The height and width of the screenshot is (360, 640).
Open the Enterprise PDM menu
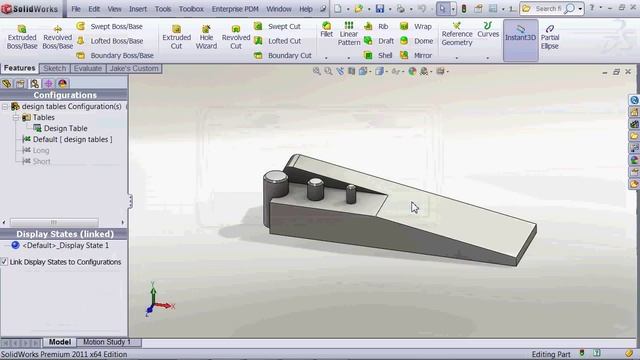pyautogui.click(x=235, y=9)
